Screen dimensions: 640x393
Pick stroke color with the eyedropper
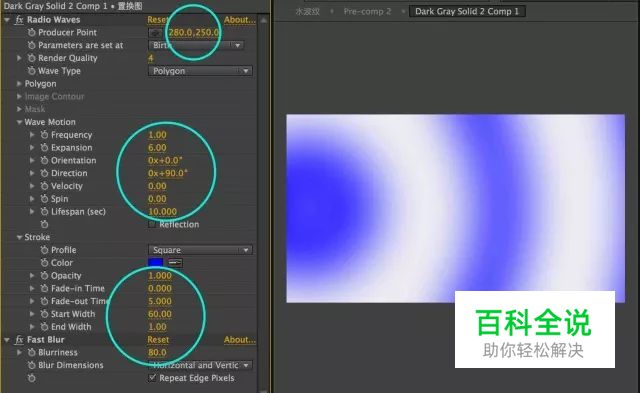(x=175, y=263)
